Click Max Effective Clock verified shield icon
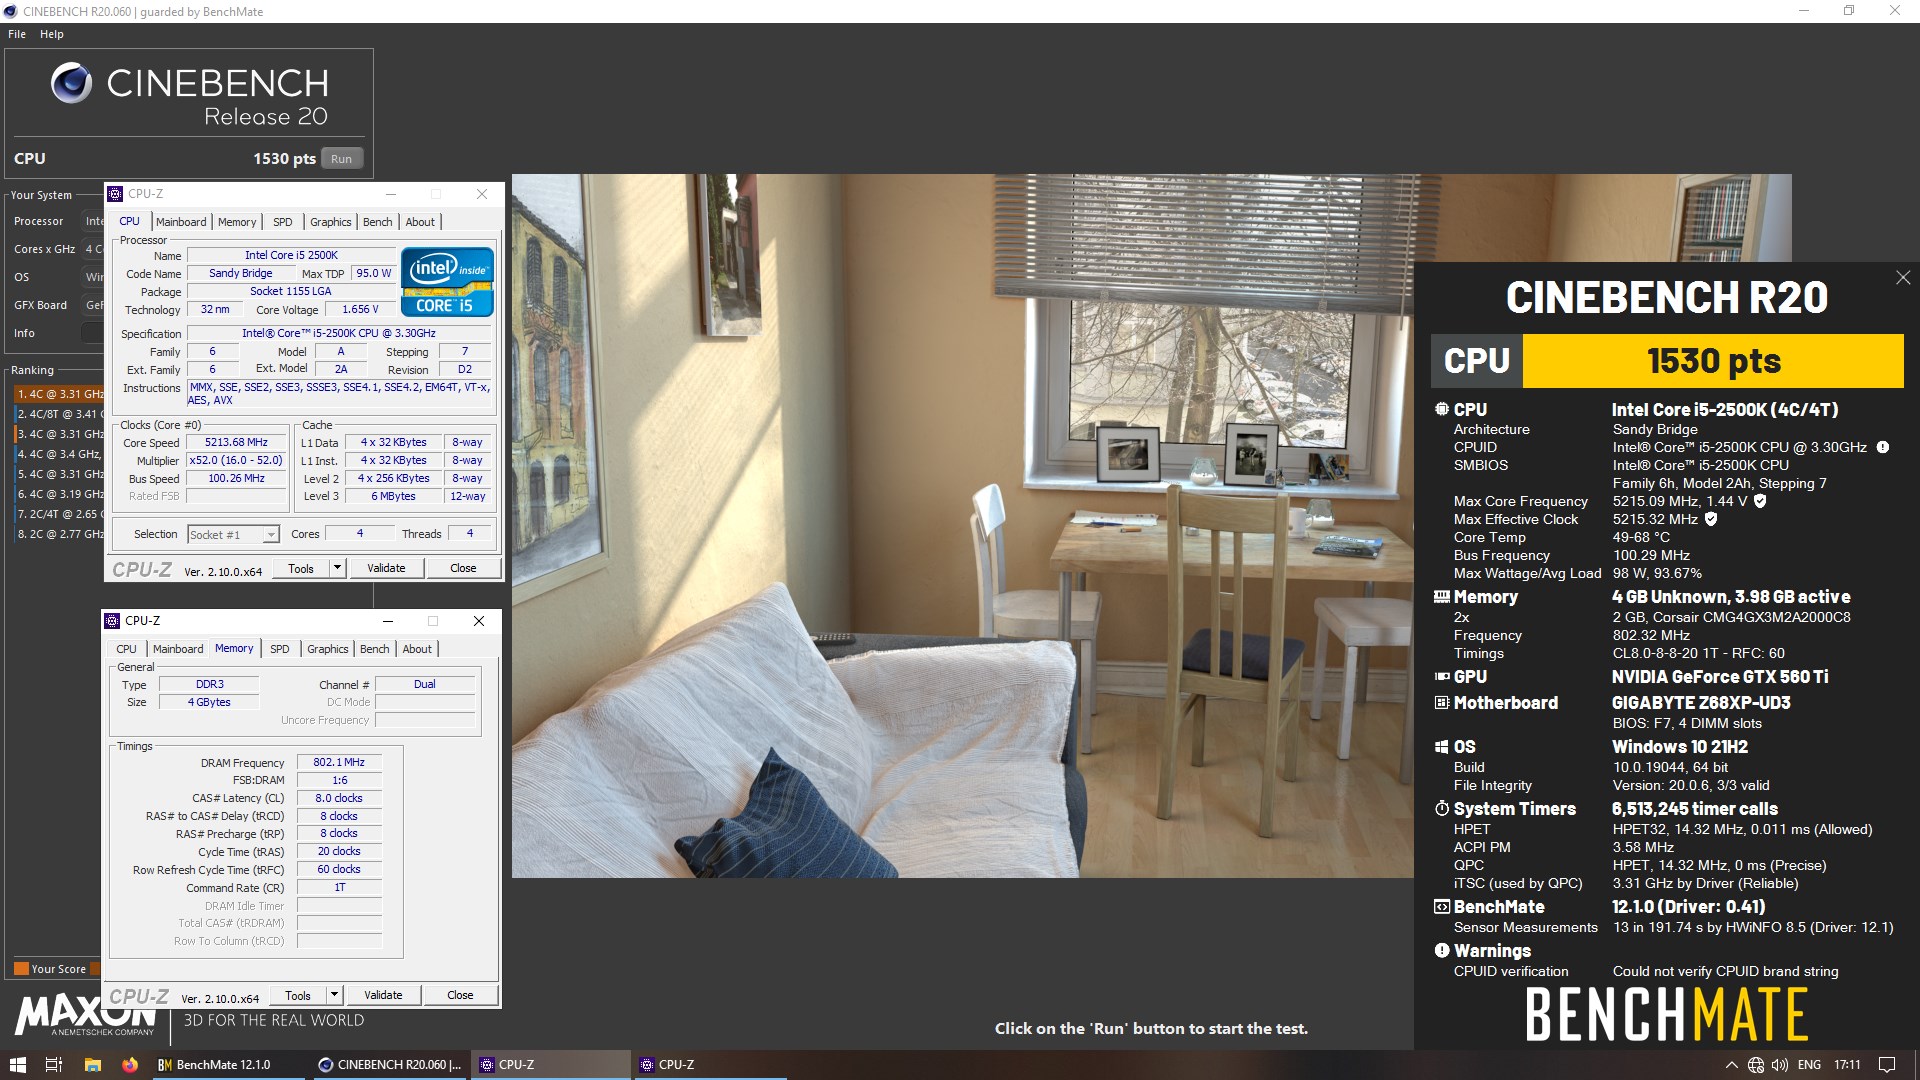Image resolution: width=1920 pixels, height=1080 pixels. click(1711, 519)
